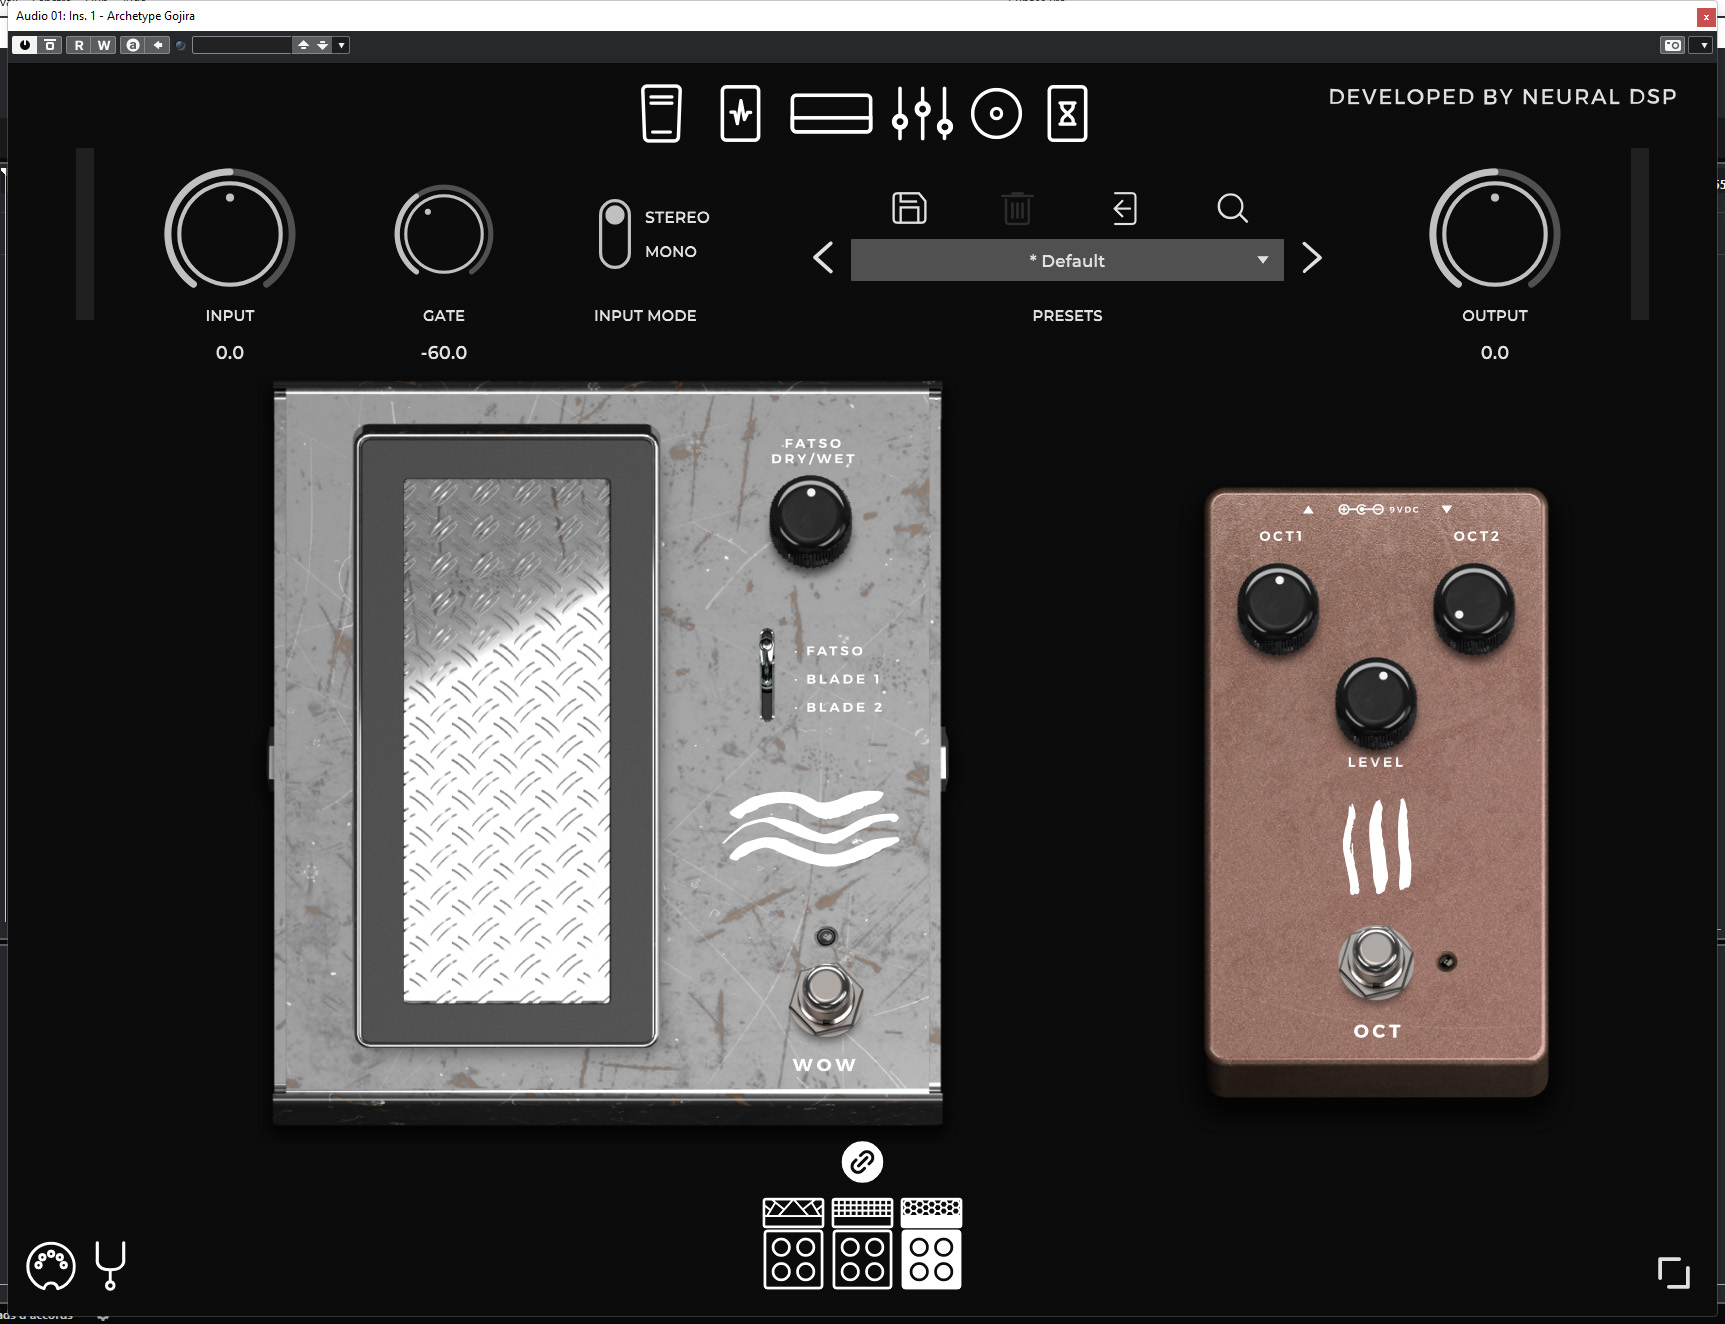1725x1324 pixels.
Task: Select BLADE 2 mode on WOW pedal
Action: click(845, 707)
